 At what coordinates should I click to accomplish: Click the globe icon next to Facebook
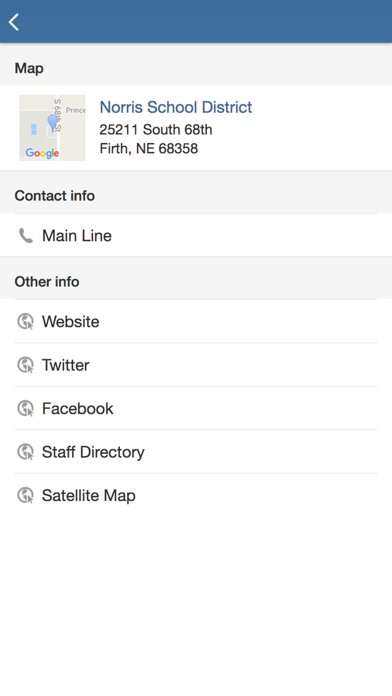pyautogui.click(x=25, y=408)
